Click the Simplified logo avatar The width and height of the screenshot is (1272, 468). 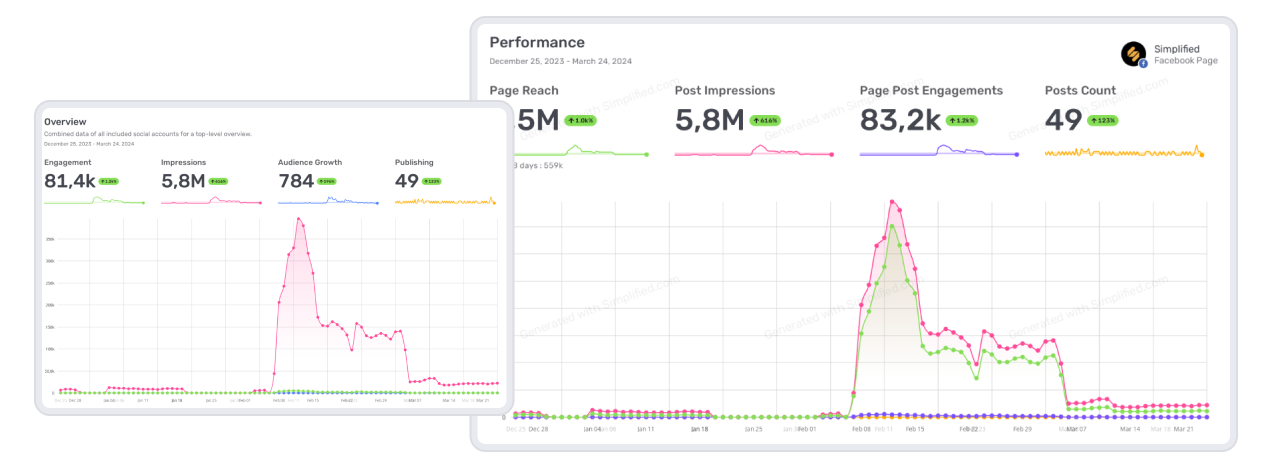coord(1133,53)
